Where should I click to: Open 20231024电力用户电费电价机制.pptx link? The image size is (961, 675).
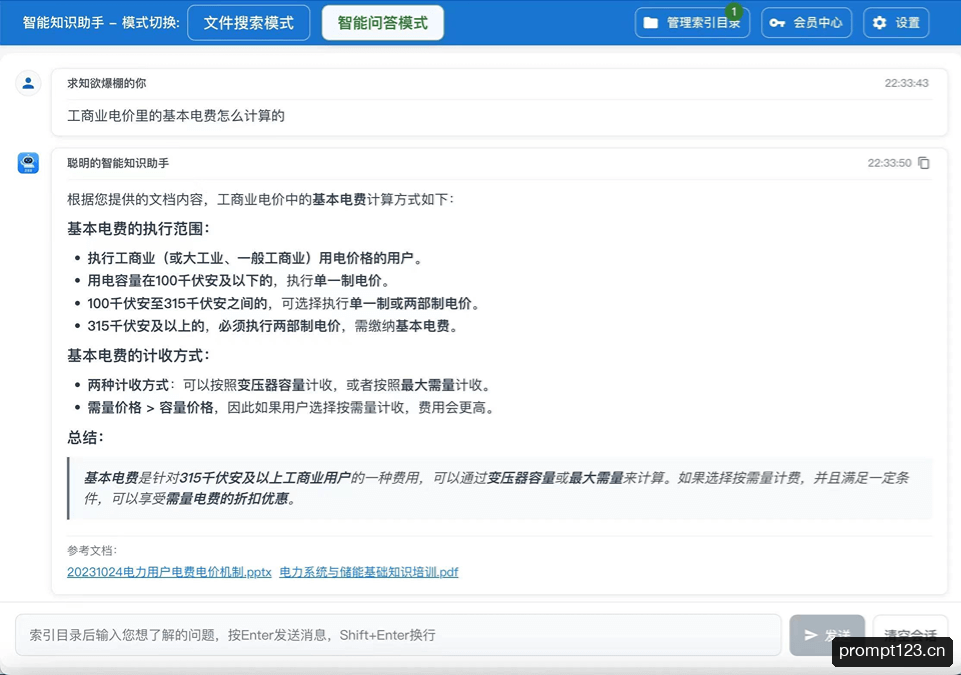pos(169,572)
